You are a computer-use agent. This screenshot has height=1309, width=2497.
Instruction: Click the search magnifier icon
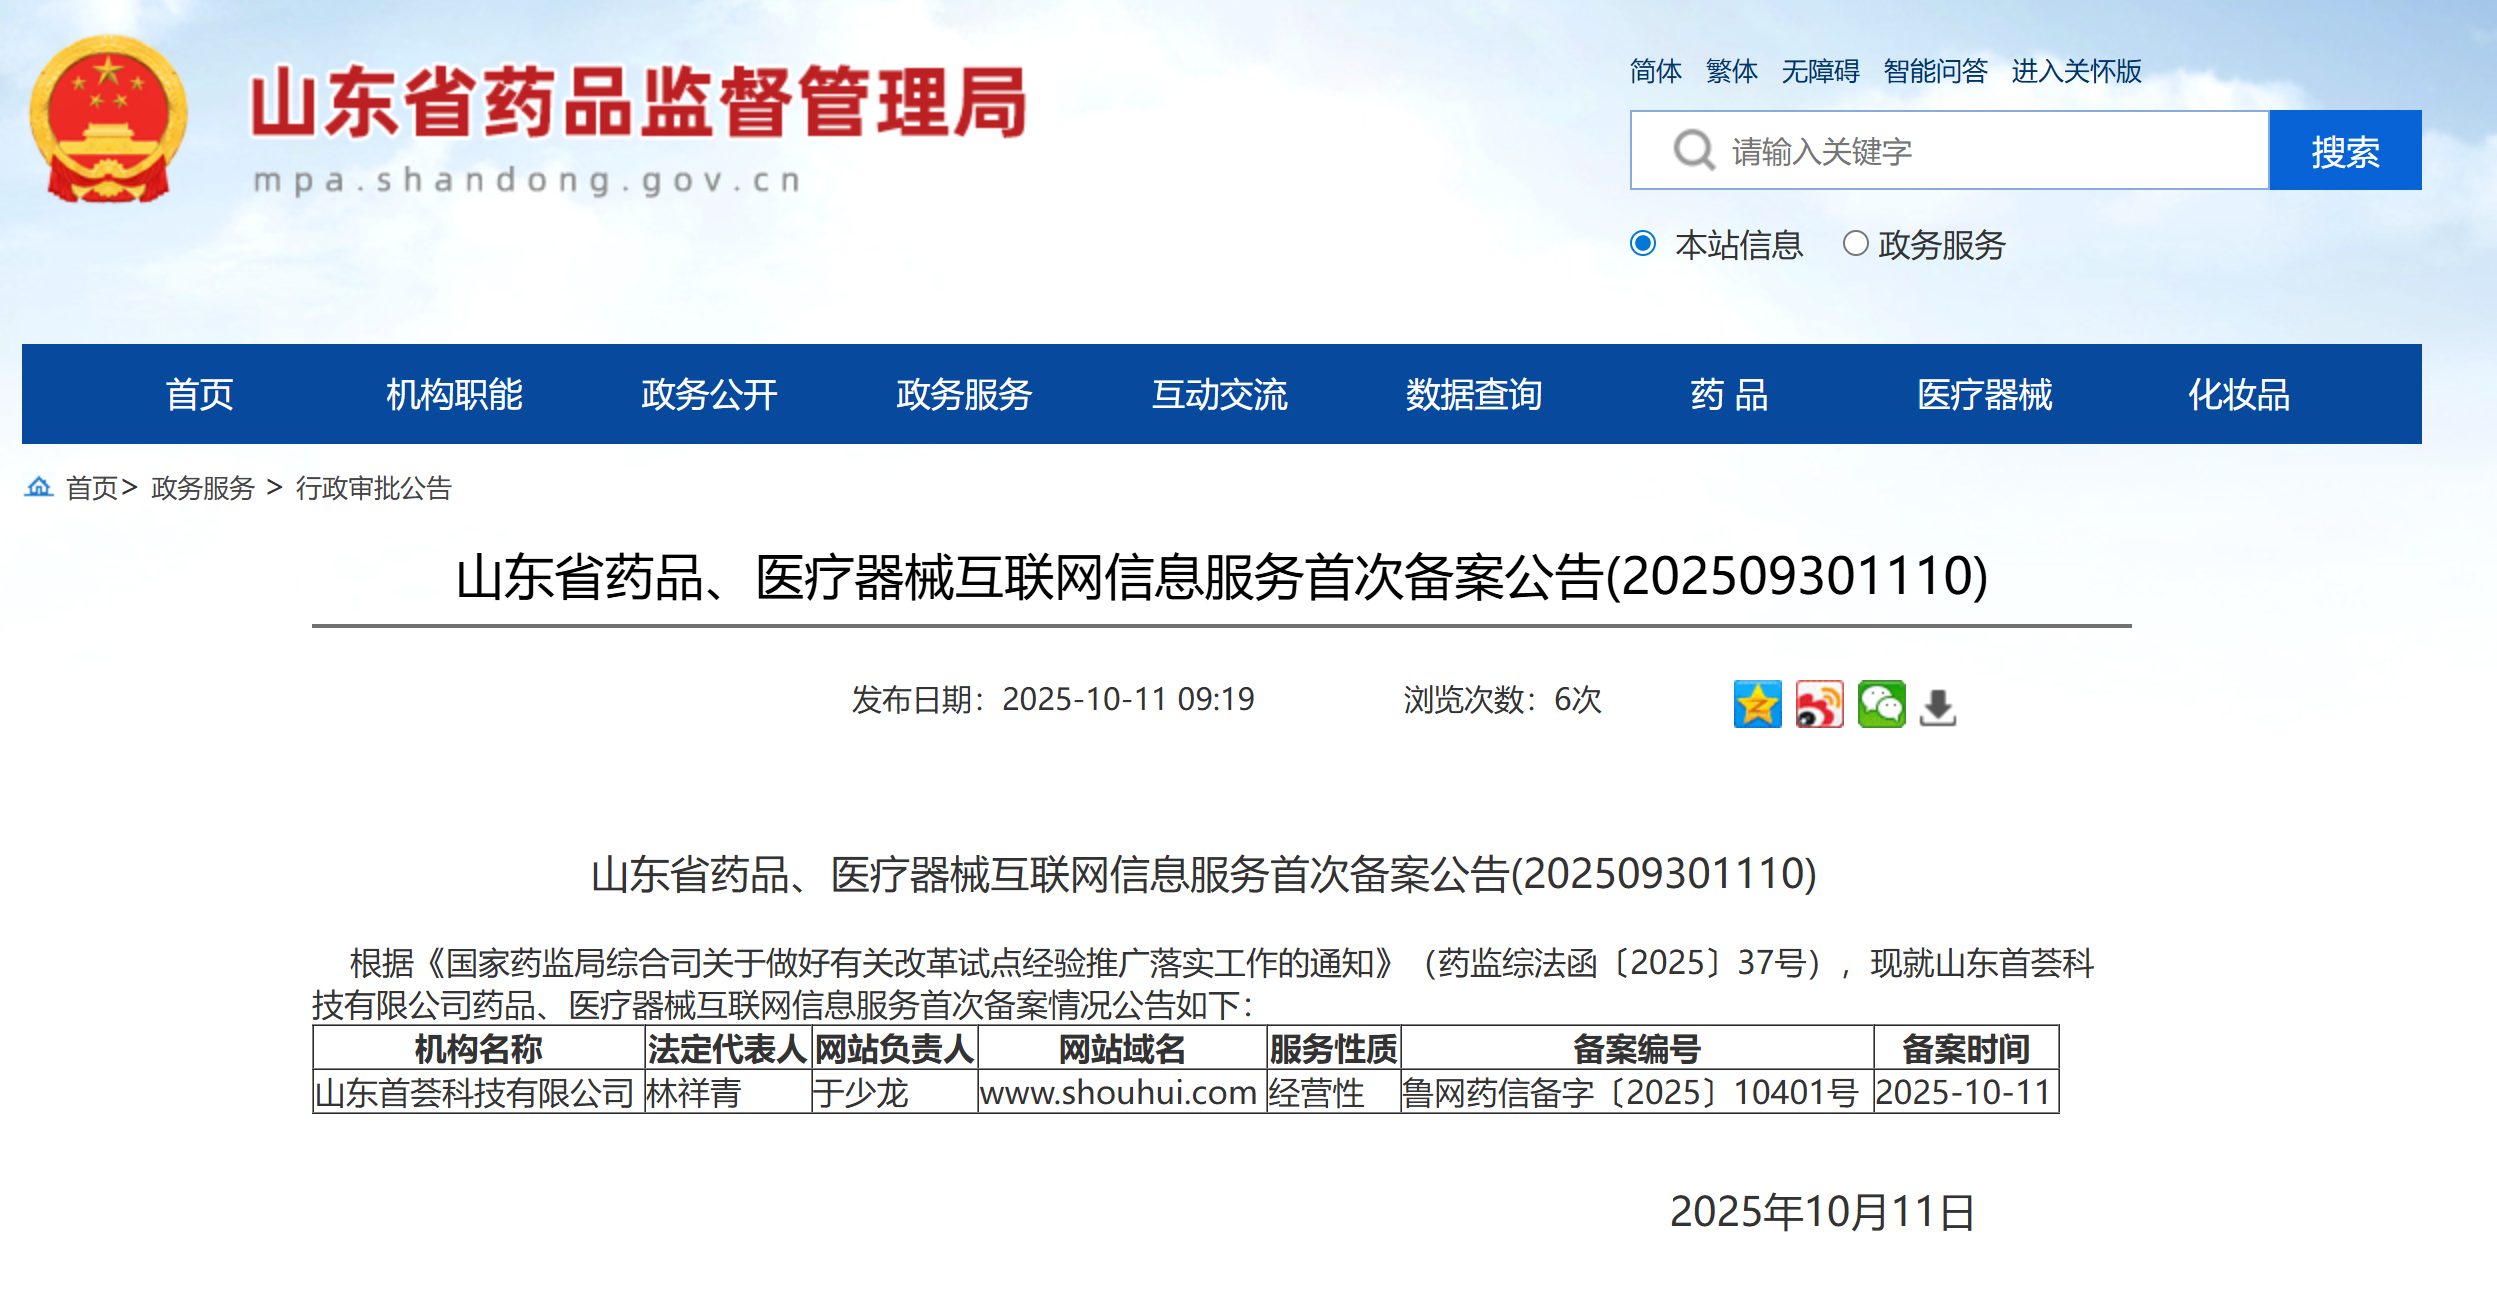(x=1693, y=151)
